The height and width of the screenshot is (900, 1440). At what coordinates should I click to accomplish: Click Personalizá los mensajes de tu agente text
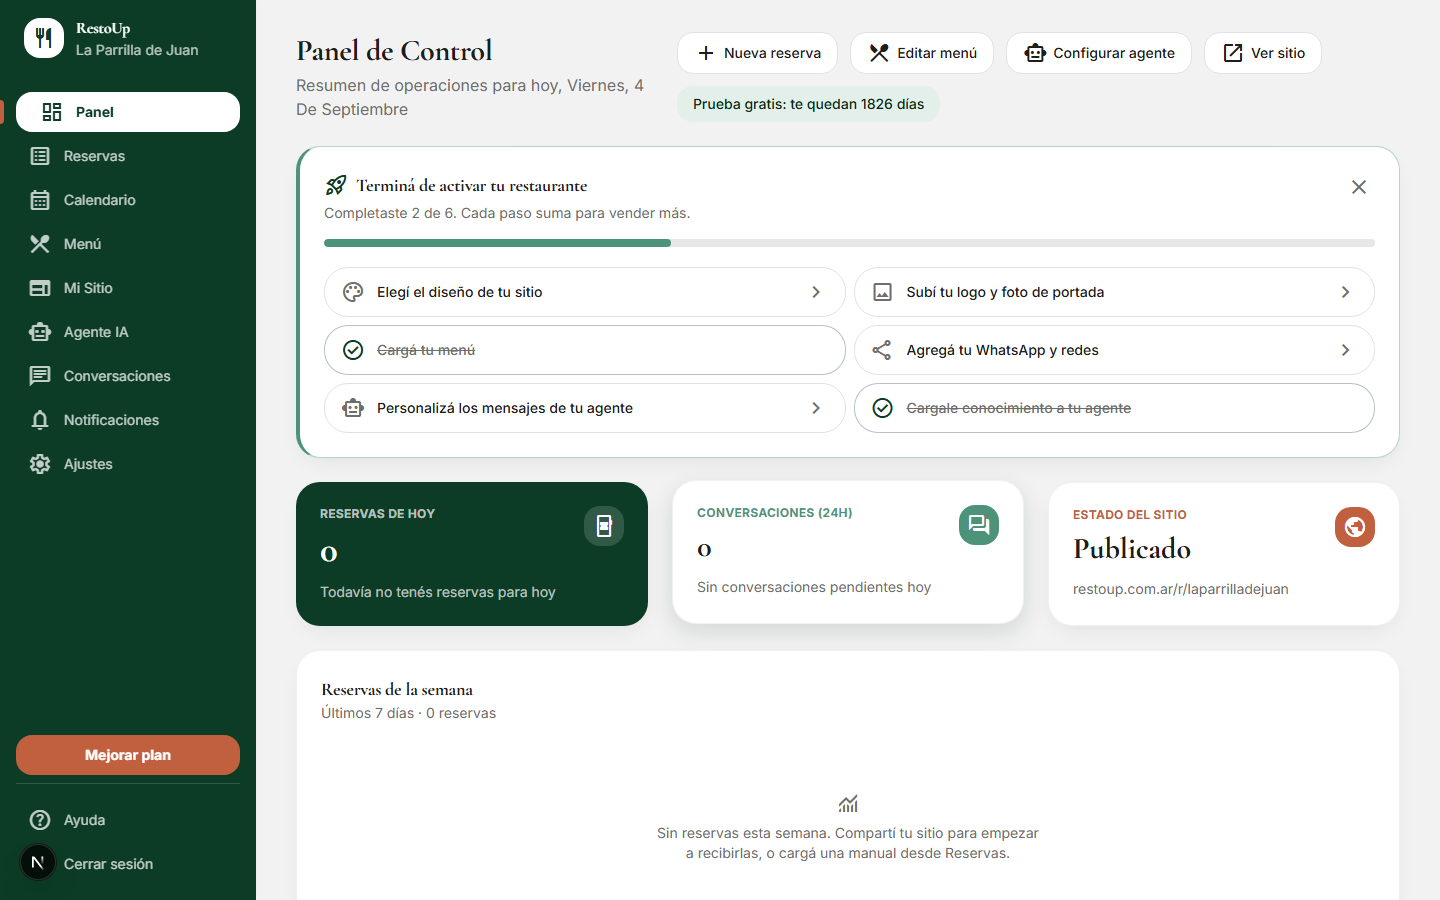[x=505, y=408]
